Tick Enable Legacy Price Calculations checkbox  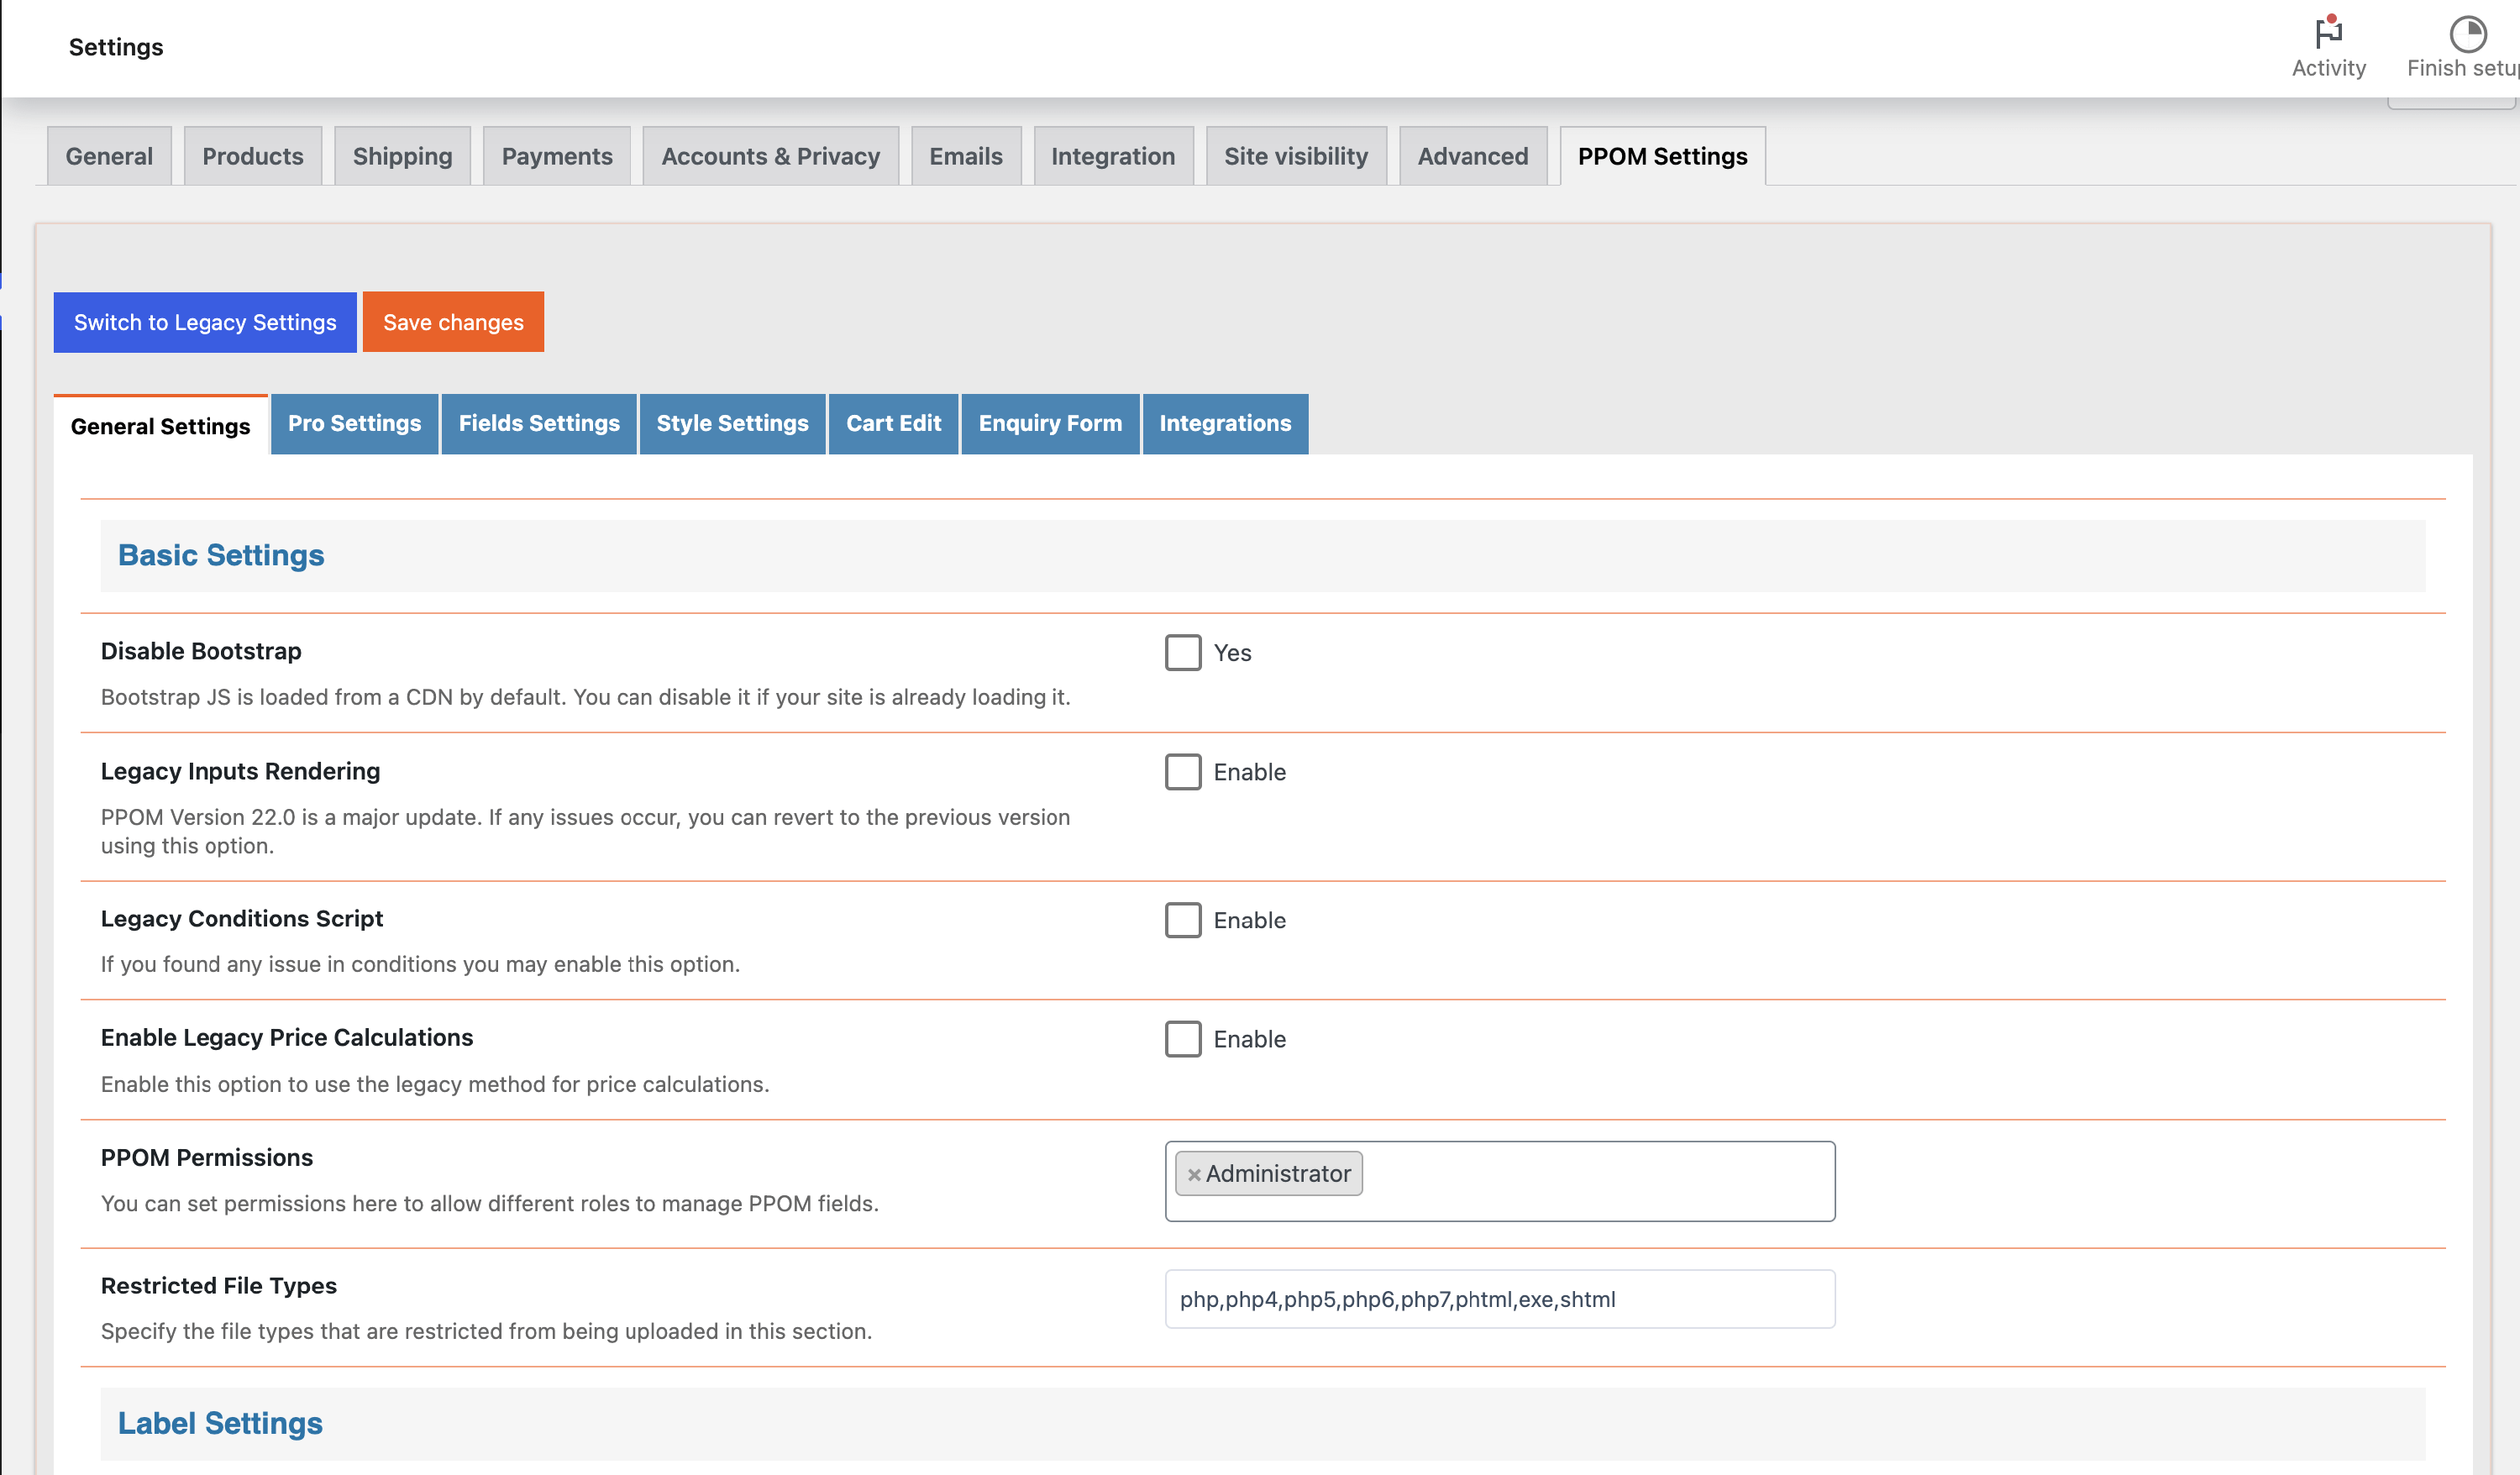1182,1039
